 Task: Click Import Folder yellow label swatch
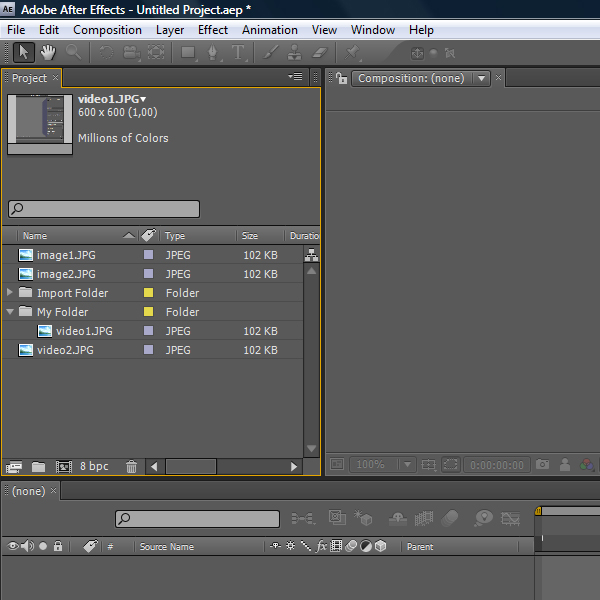point(148,293)
